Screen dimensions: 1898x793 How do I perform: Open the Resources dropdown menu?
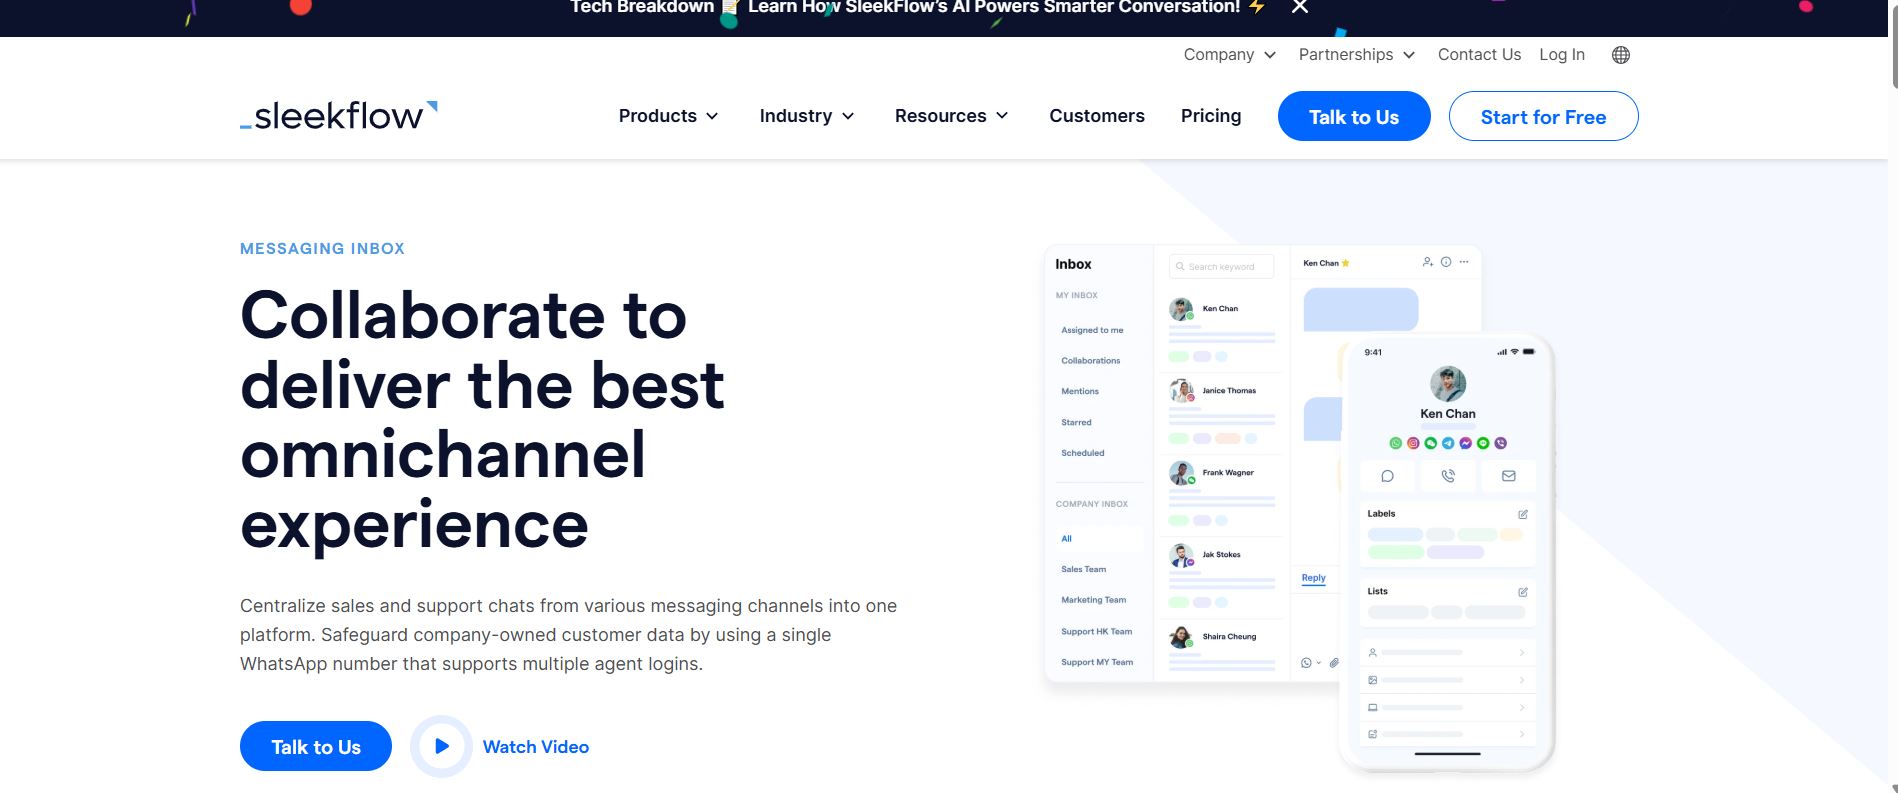coord(952,116)
